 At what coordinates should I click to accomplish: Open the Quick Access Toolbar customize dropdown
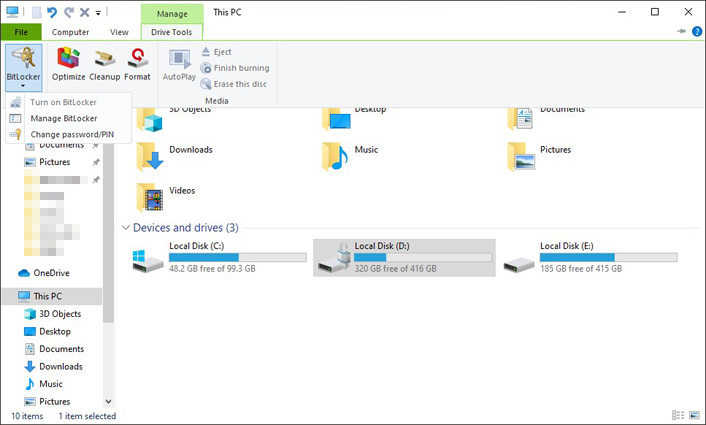point(100,13)
